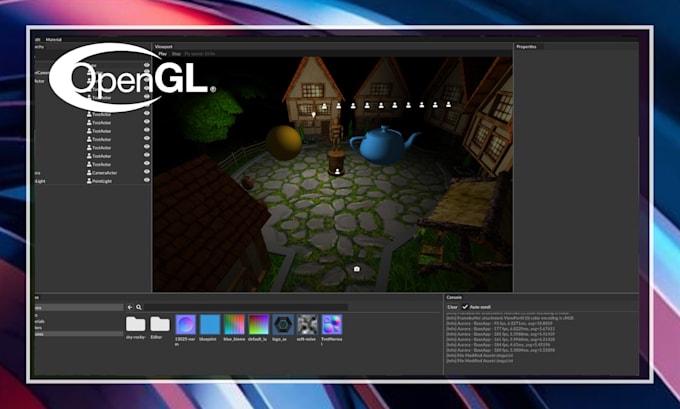Screen dimensions: 680x409
Task: Hide CameraActor with its eye icon
Action: [x=147, y=172]
